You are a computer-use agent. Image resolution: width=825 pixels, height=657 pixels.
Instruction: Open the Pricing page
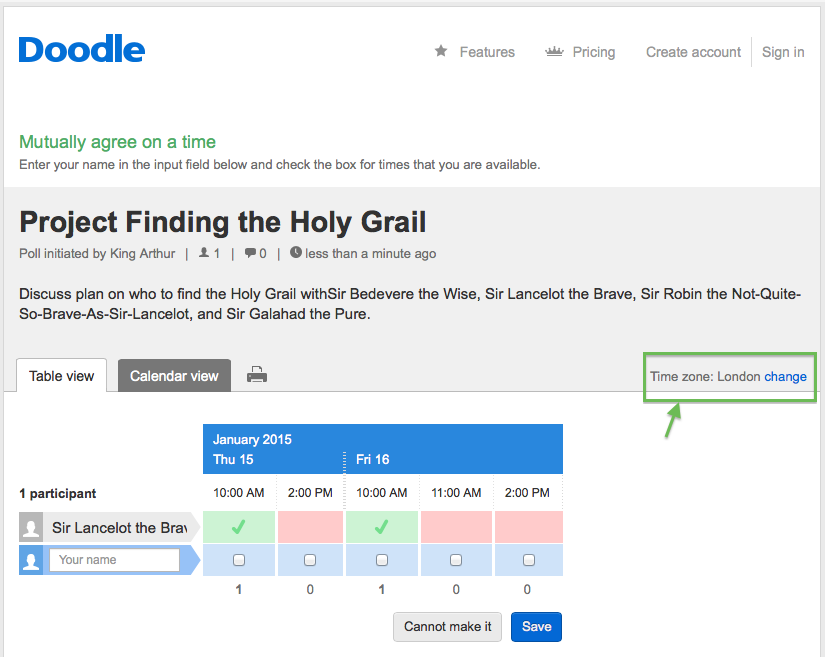[593, 52]
